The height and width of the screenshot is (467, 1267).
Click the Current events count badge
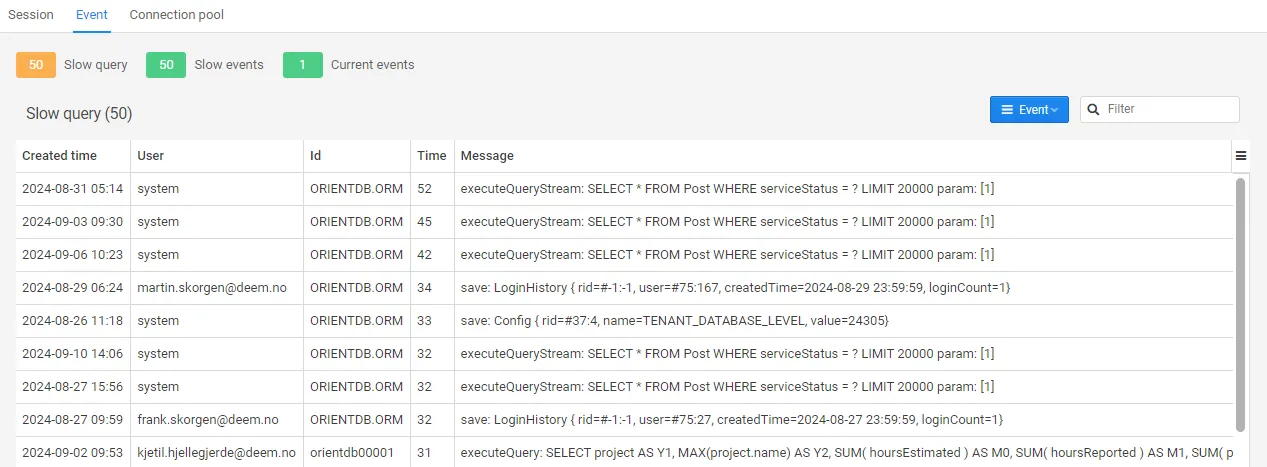tap(303, 65)
